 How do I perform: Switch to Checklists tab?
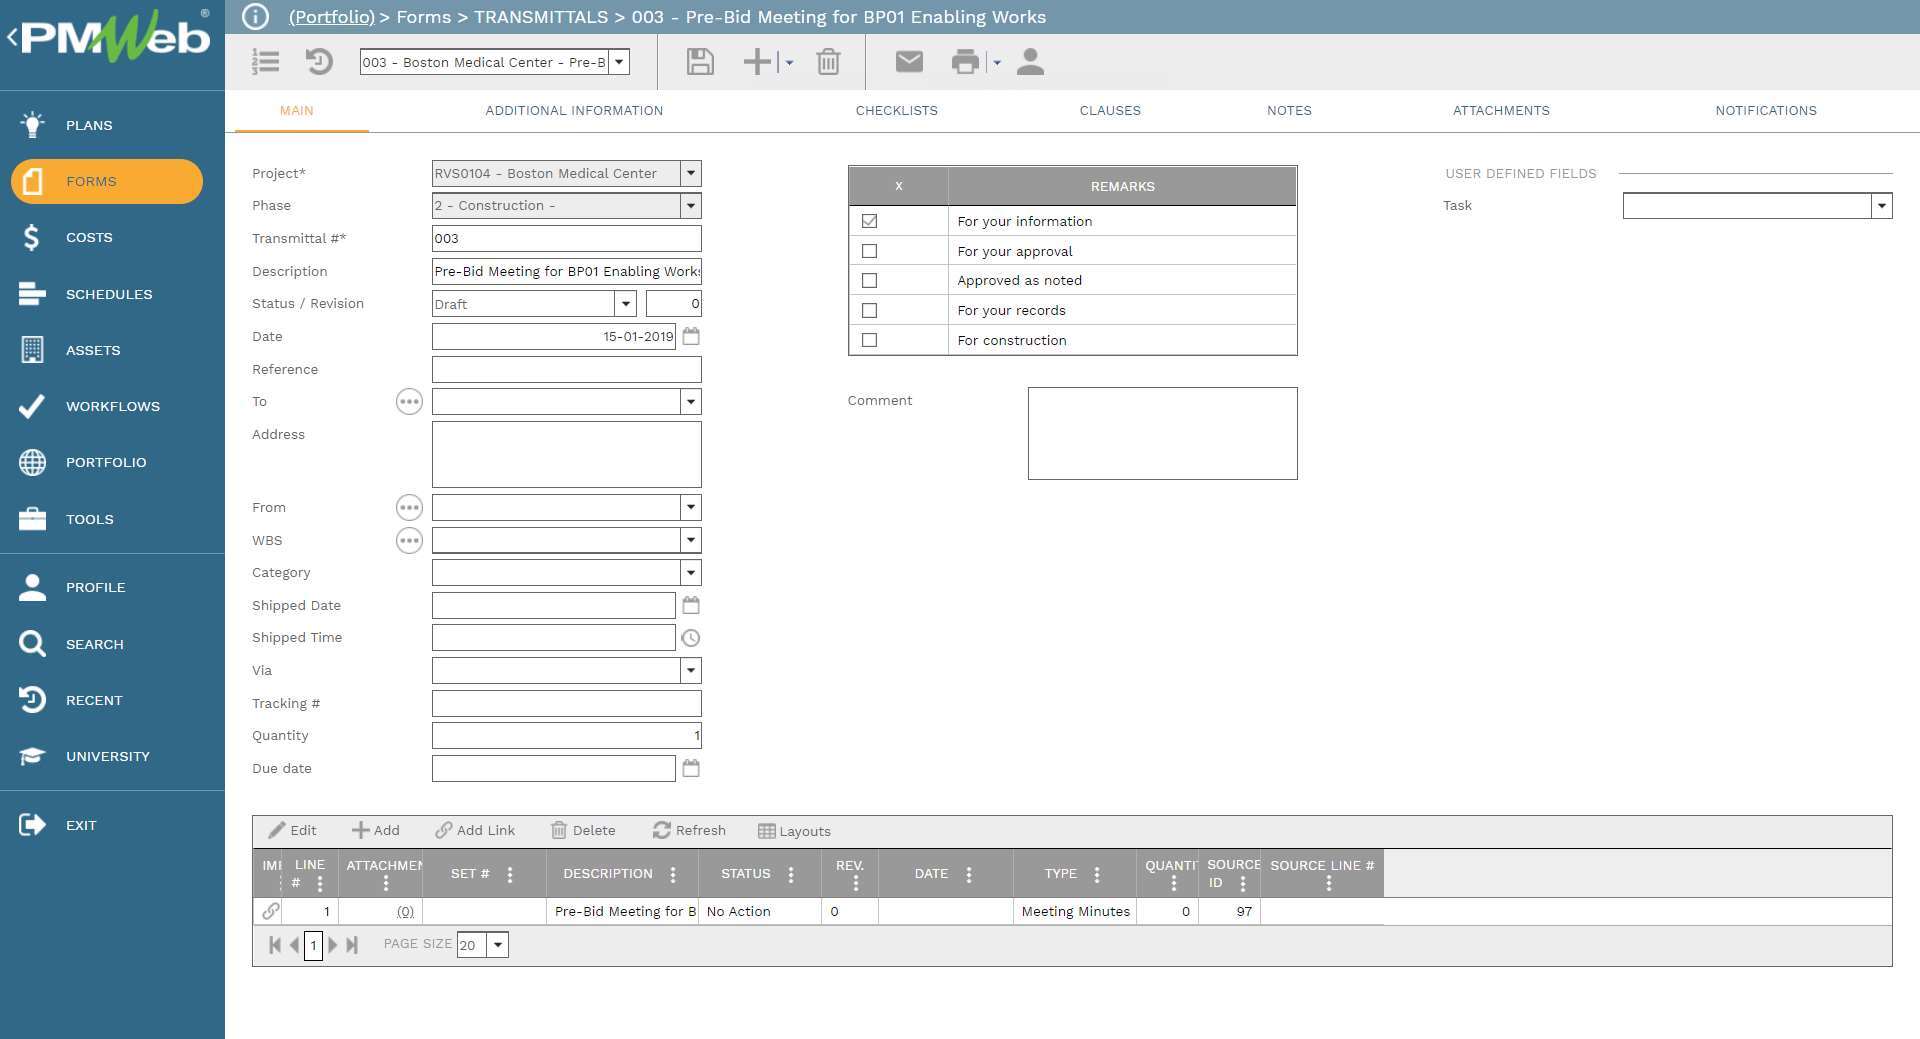897,111
